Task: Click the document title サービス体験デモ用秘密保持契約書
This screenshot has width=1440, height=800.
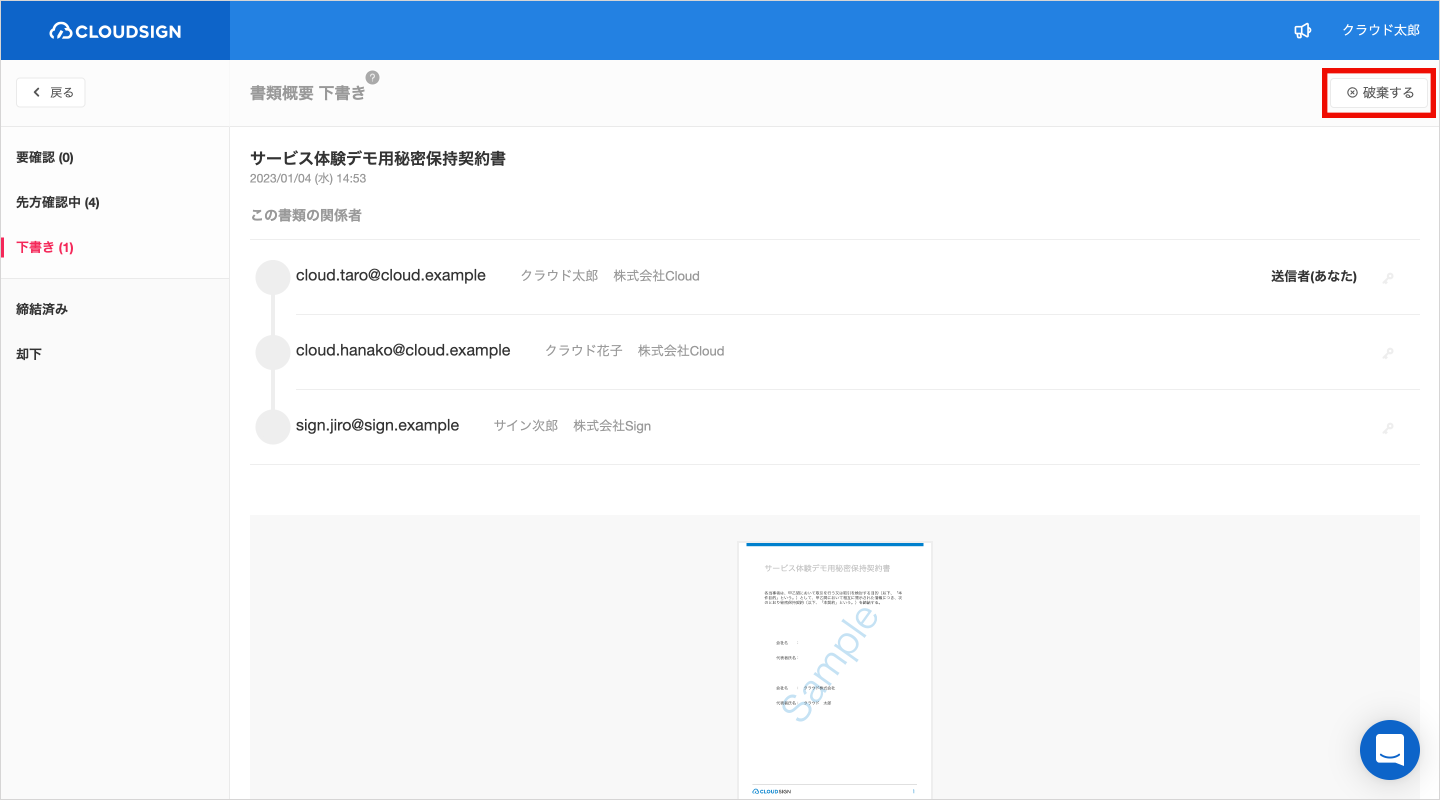Action: point(377,159)
